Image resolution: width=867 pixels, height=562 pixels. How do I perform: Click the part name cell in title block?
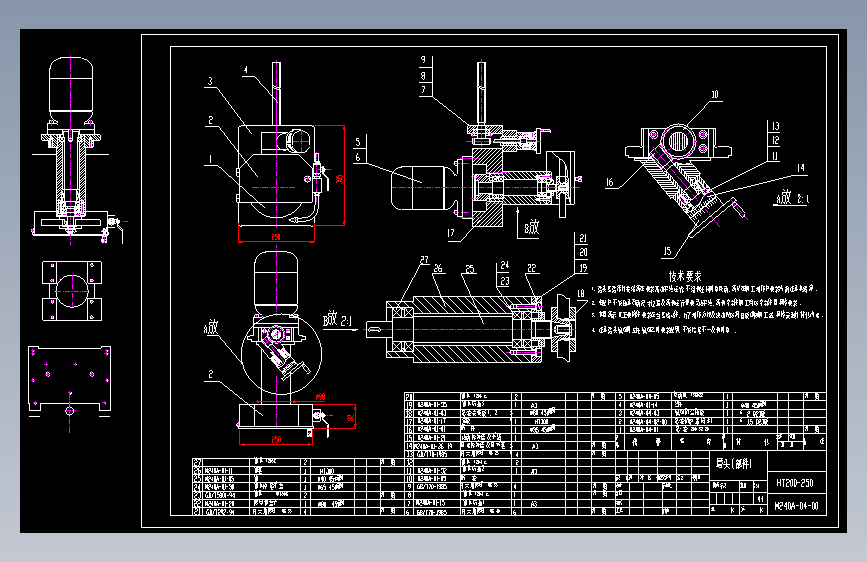pyautogui.click(x=739, y=464)
